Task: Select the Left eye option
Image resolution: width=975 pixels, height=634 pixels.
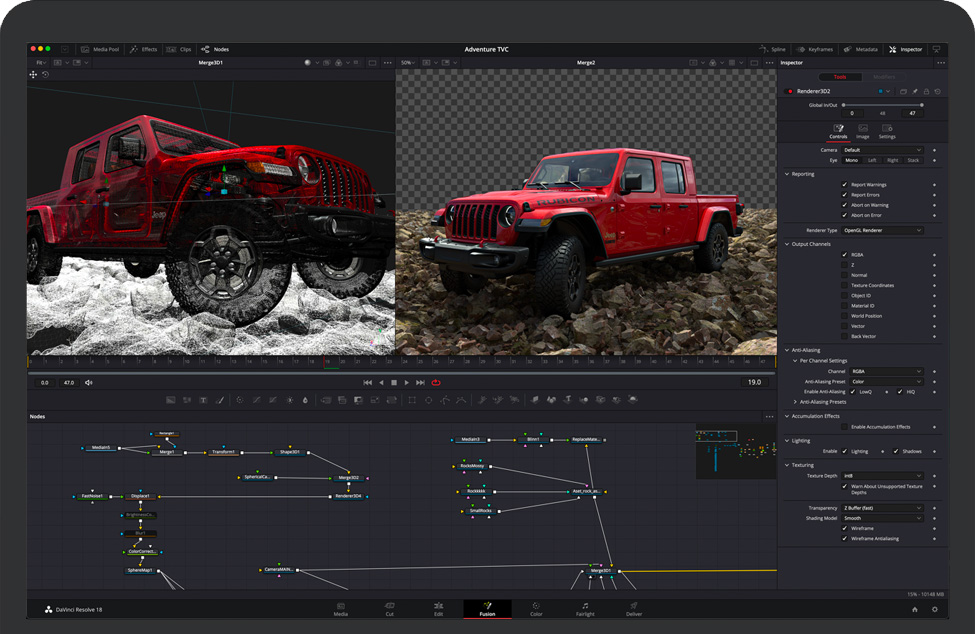Action: pos(872,160)
